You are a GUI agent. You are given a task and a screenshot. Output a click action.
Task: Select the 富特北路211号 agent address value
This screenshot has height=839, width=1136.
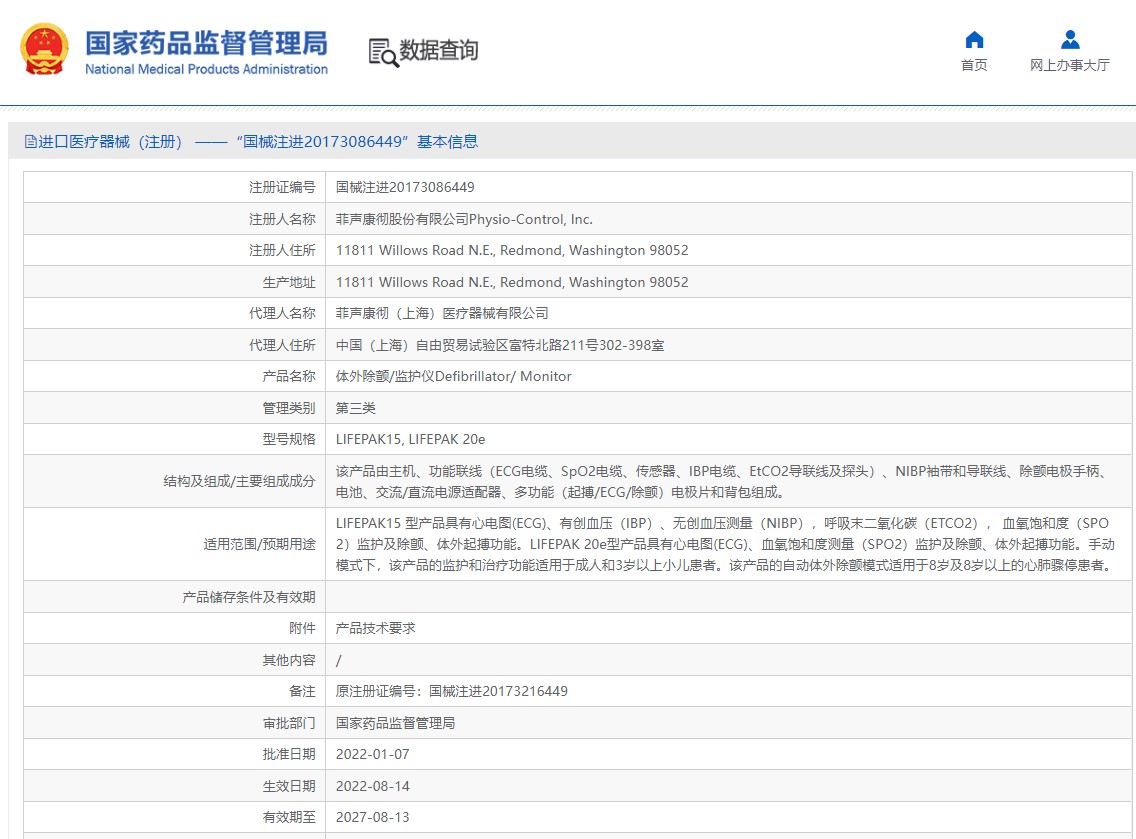tap(500, 345)
